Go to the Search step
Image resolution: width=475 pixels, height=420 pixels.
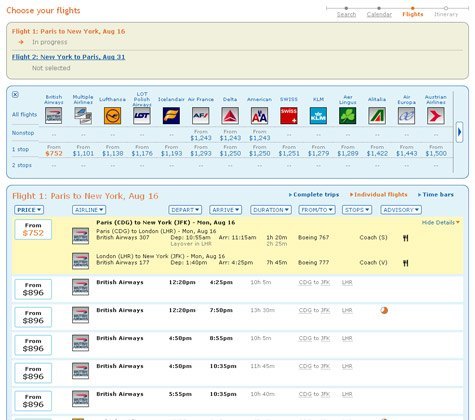click(x=346, y=14)
